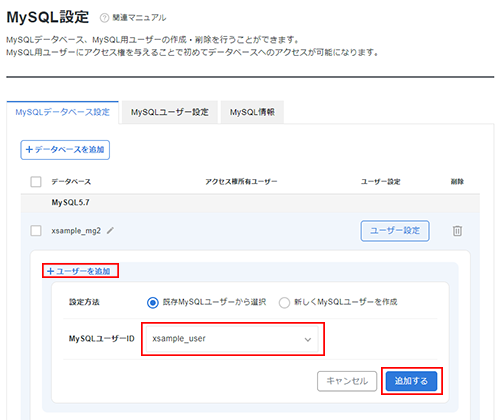Screen dimensions: 500x420
Task: Select 新しくMySQLユーザーを作成 radio option
Action: tap(284, 303)
